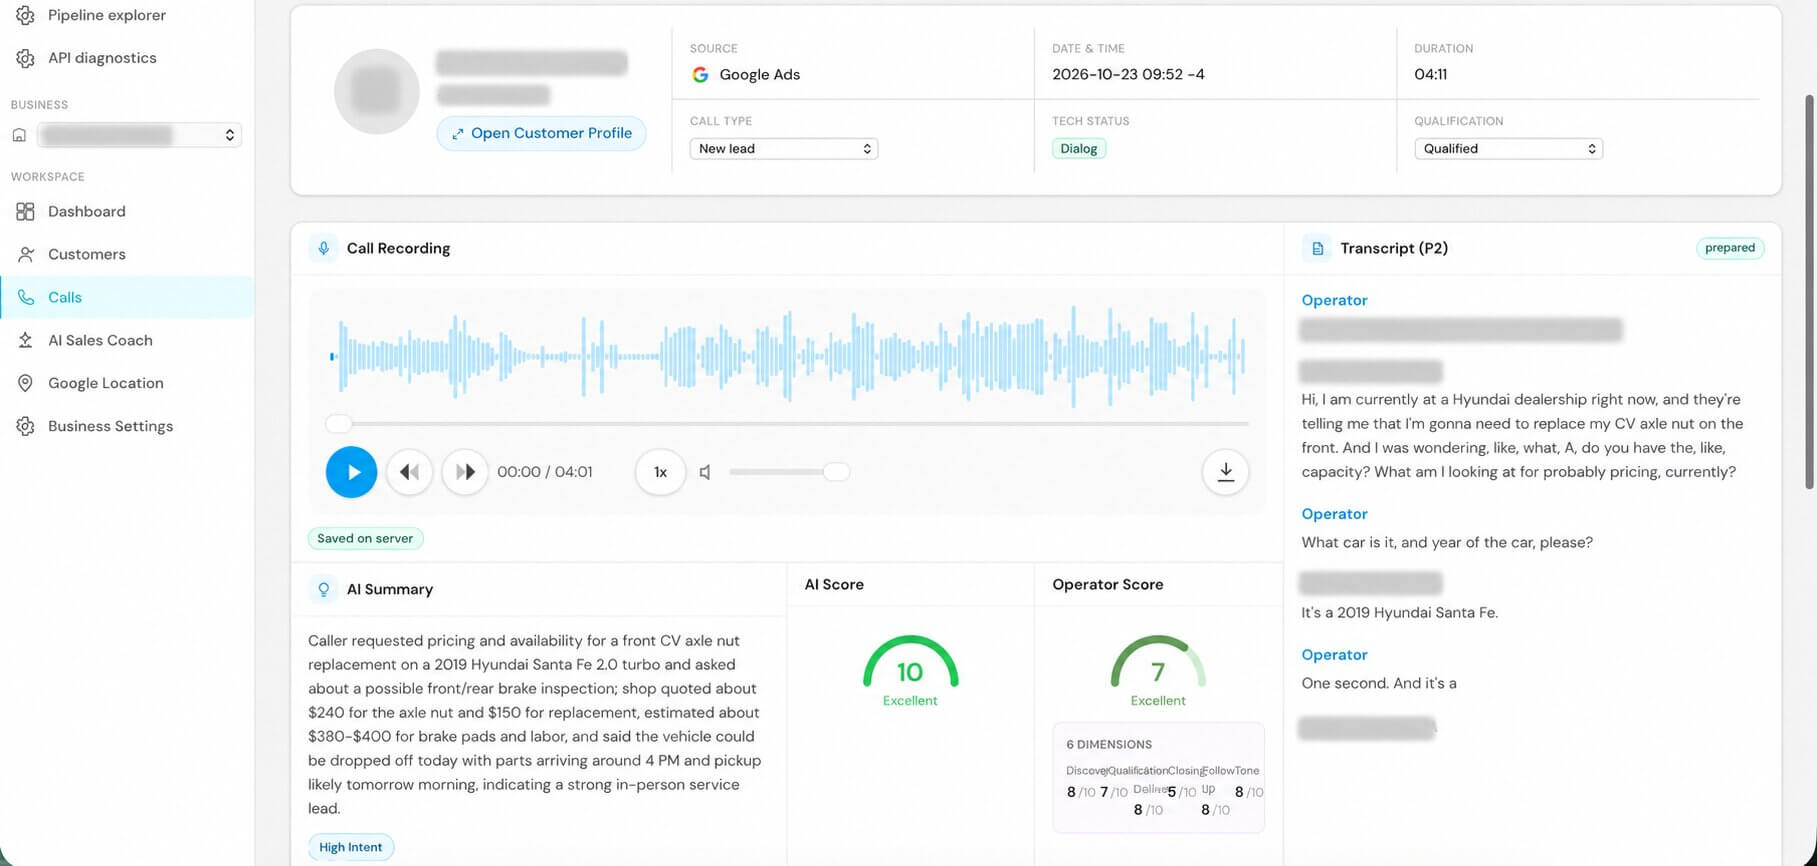Click the business building icon
This screenshot has height=866, width=1817.
pyautogui.click(x=19, y=135)
